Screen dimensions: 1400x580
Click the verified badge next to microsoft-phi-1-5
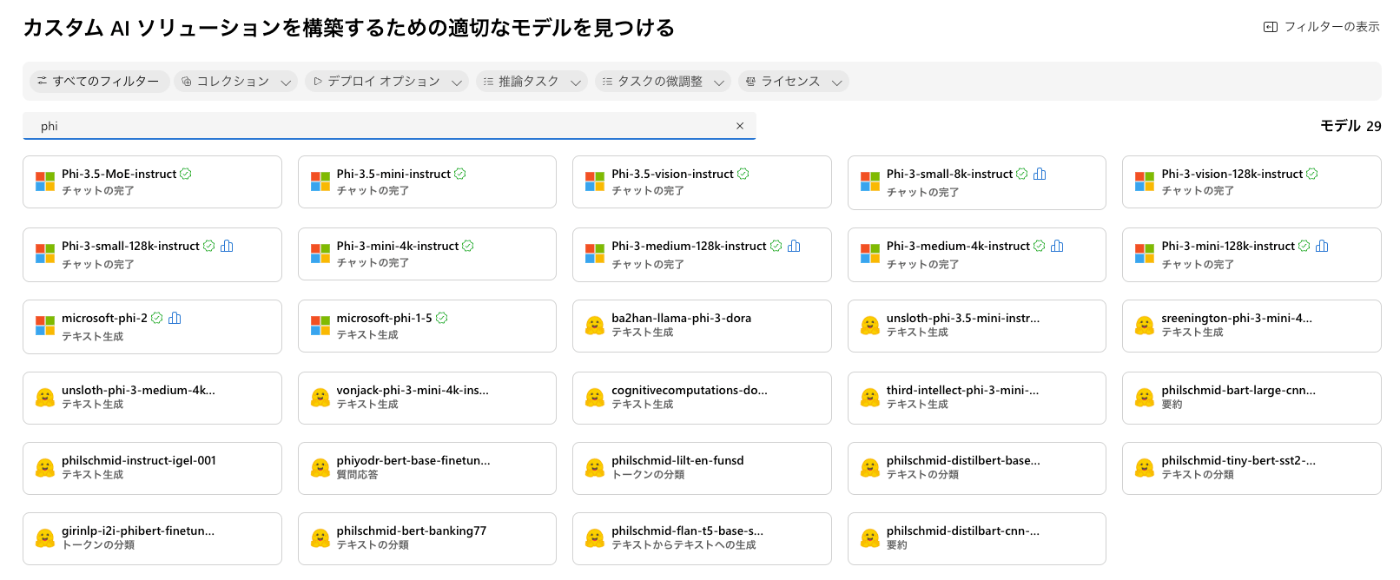[x=442, y=318]
